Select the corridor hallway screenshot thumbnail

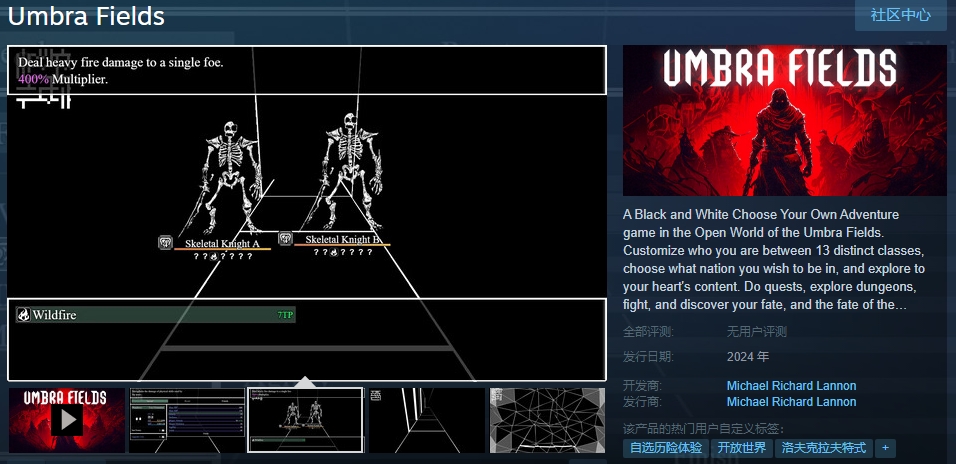[427, 420]
